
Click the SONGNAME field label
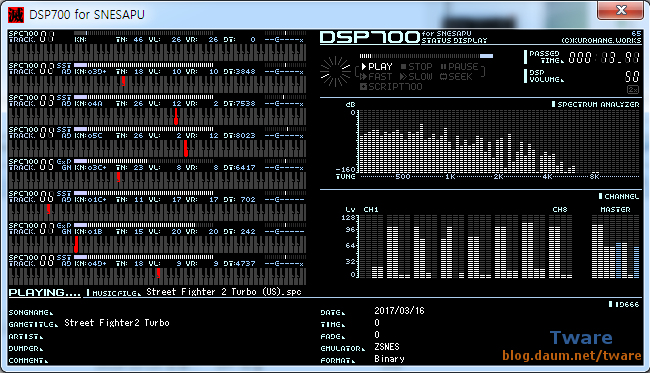31,312
